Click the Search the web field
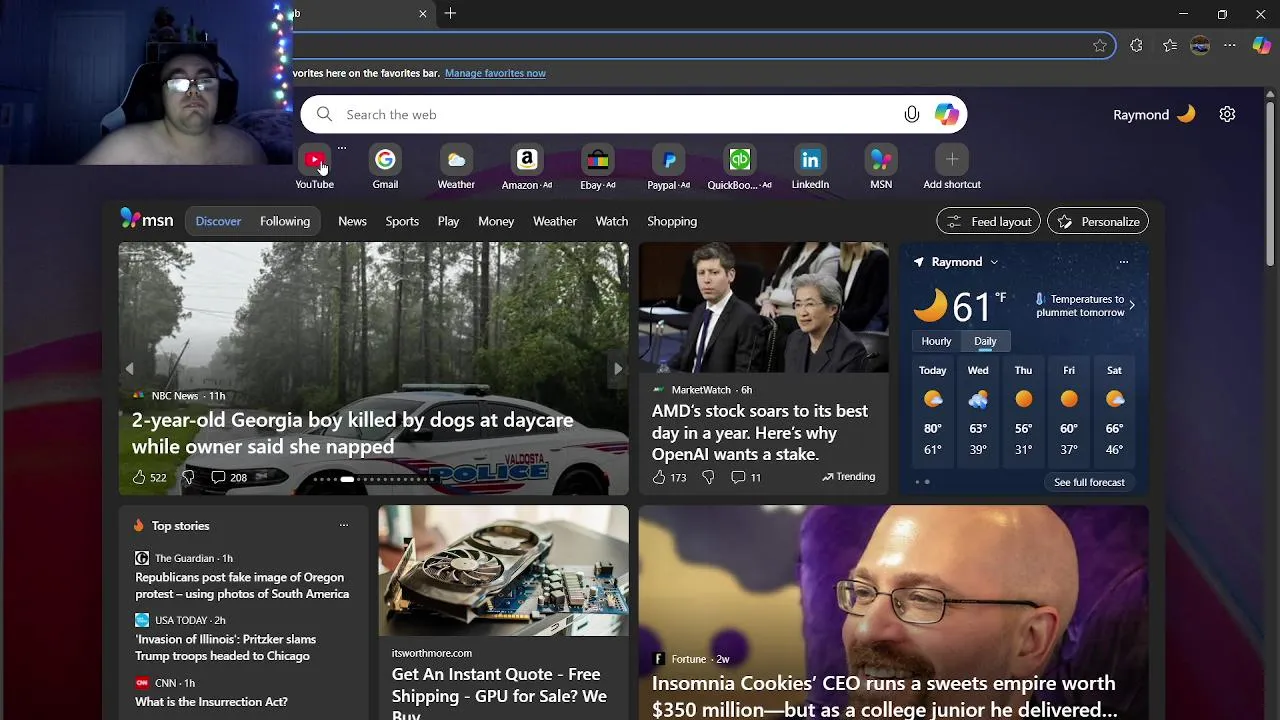 (632, 114)
